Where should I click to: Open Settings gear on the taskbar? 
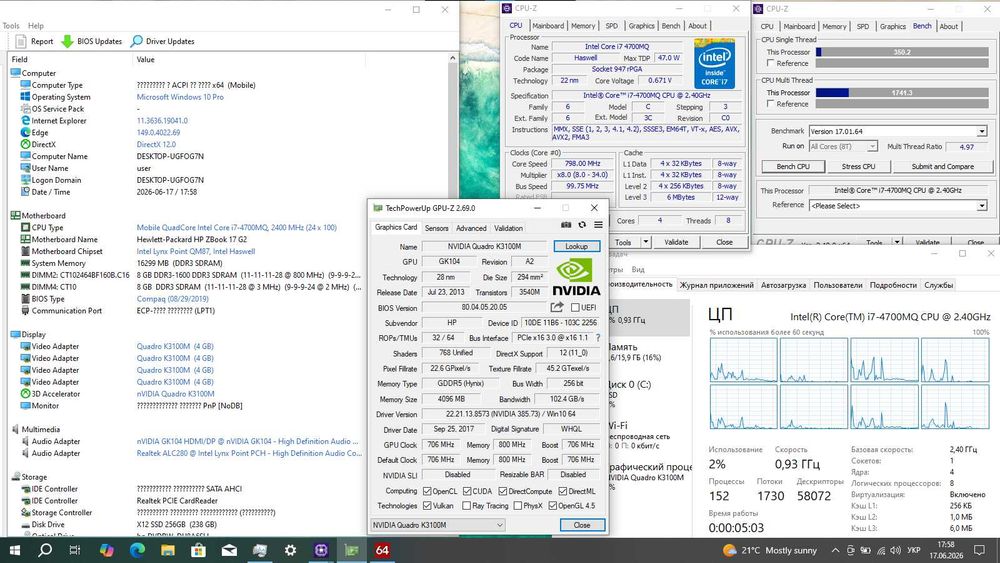[x=290, y=550]
